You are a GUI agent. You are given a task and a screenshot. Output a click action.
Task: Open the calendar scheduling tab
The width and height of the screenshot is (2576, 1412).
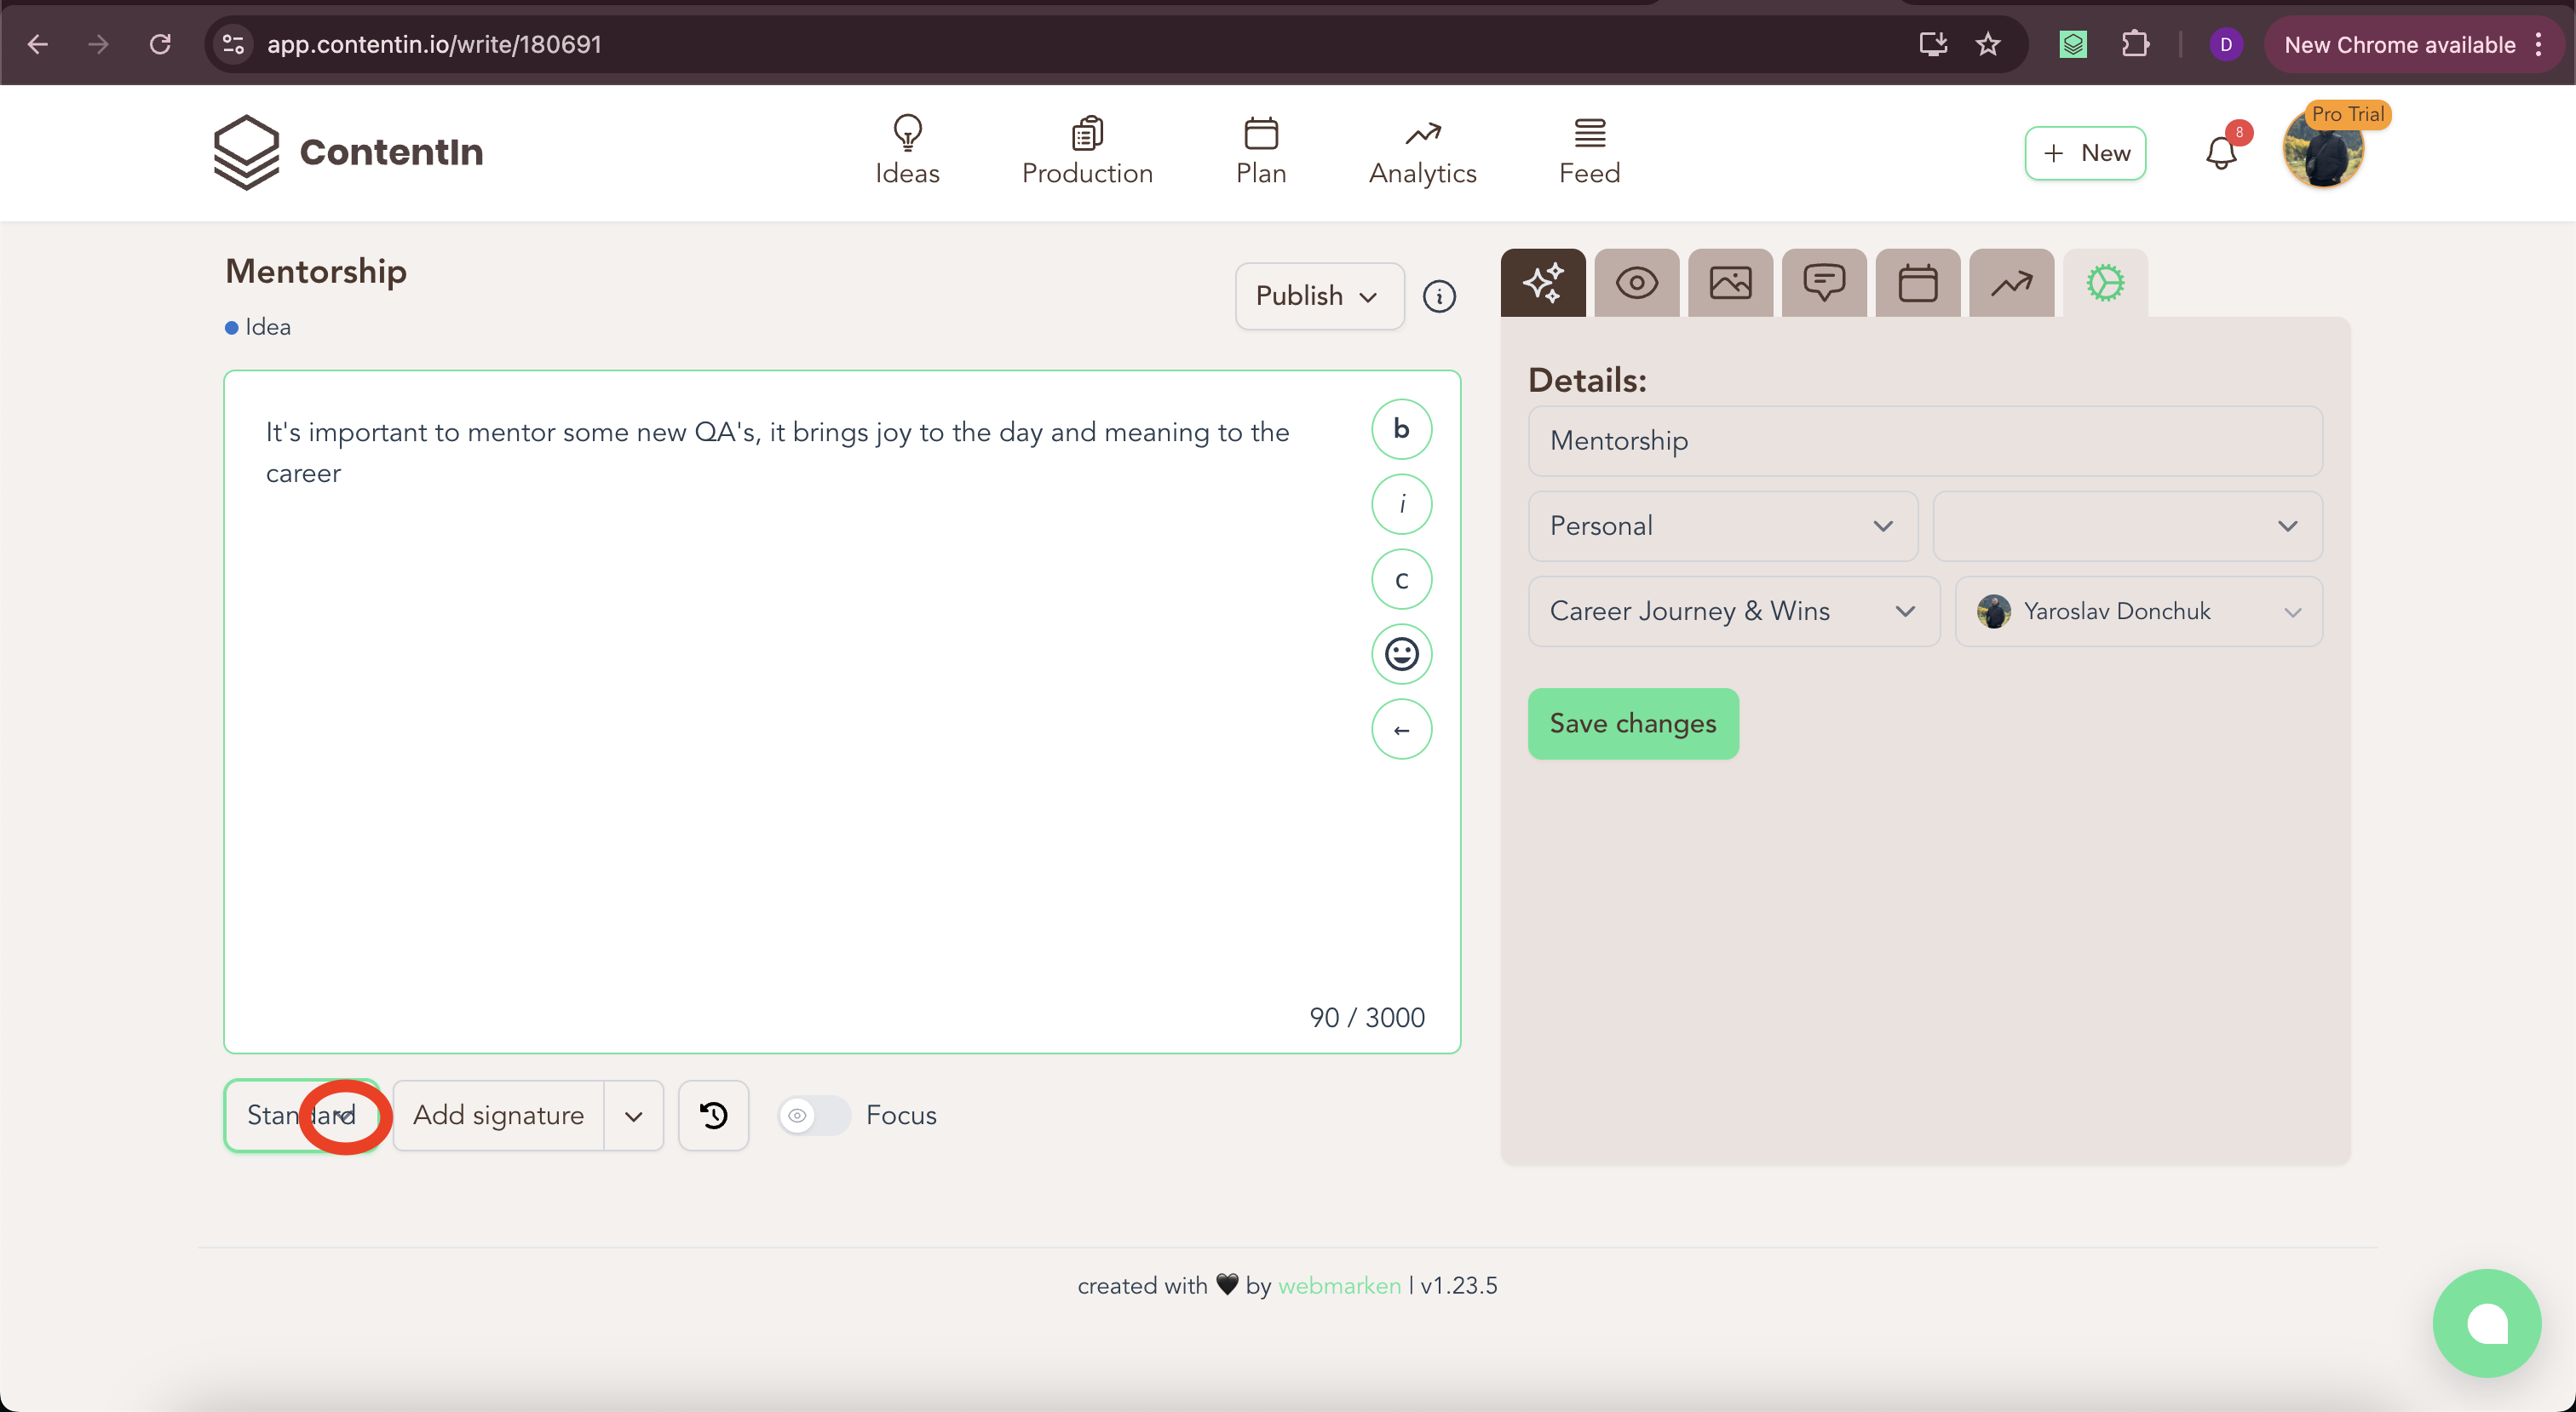click(1918, 283)
